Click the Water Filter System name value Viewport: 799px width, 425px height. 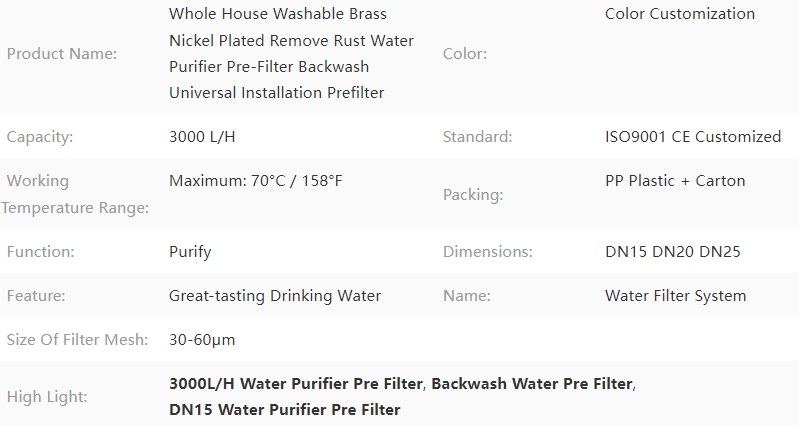(676, 296)
